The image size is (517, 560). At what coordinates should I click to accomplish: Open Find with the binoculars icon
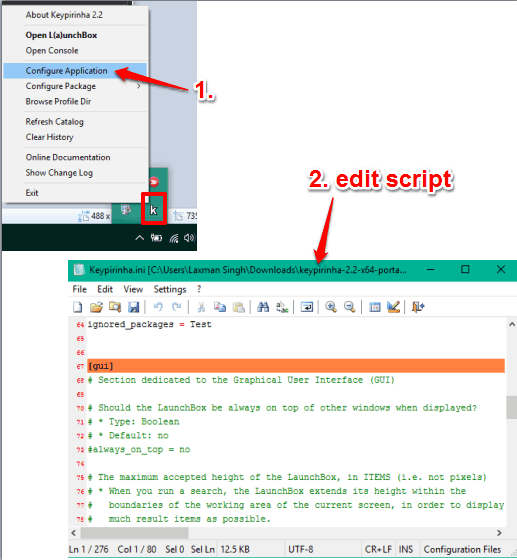tap(263, 307)
